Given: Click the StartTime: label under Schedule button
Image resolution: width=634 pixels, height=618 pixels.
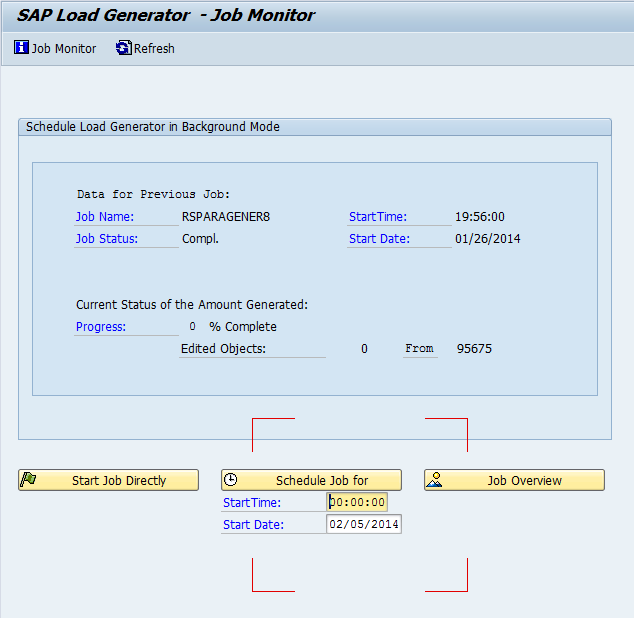Looking at the screenshot, I should click(251, 503).
